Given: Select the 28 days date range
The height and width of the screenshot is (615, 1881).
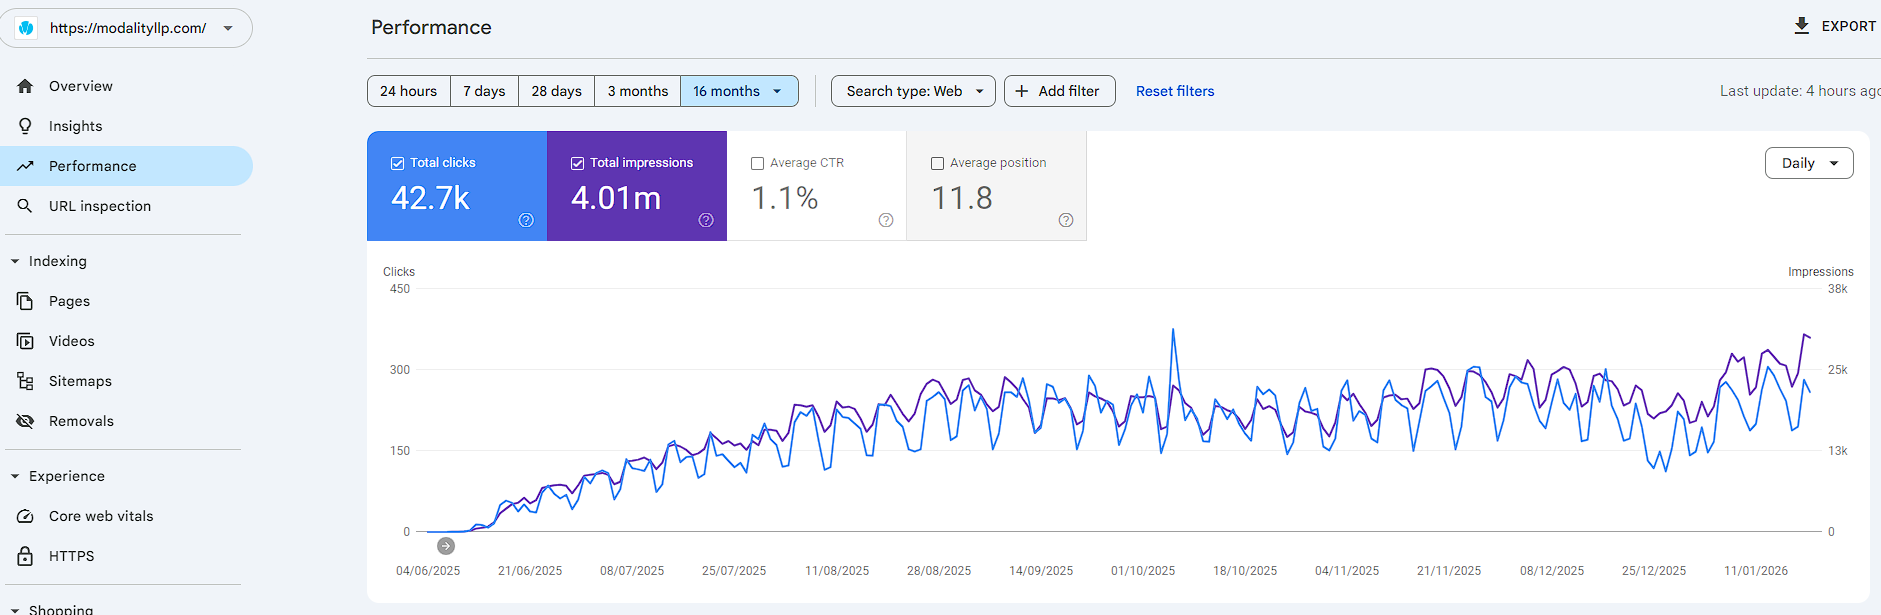Looking at the screenshot, I should 556,91.
